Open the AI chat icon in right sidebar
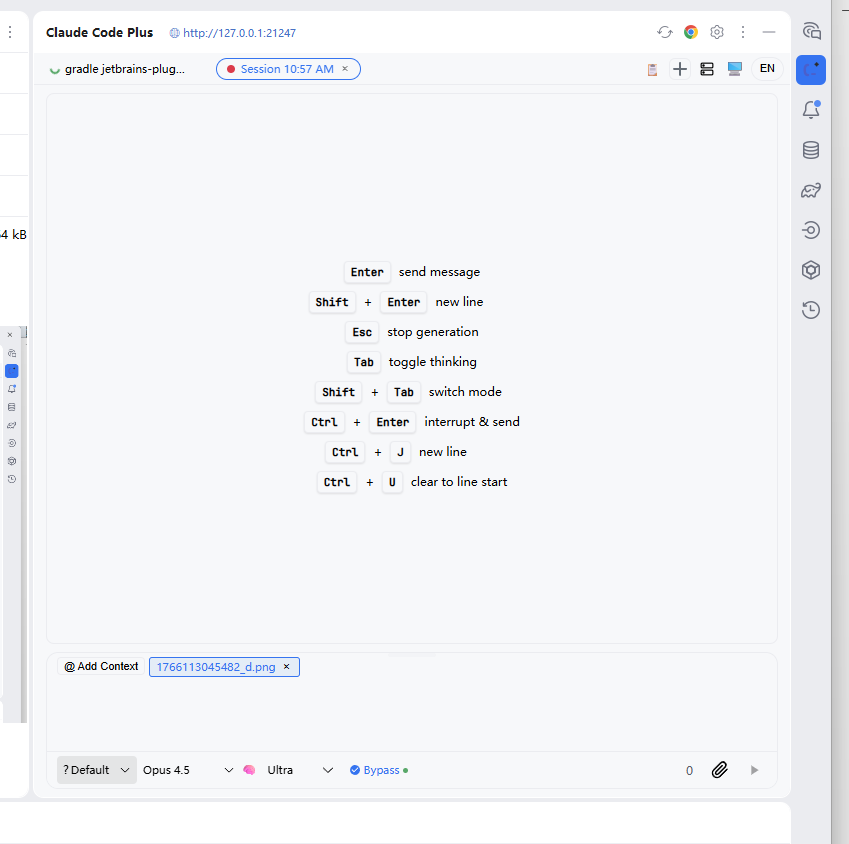Screen dimensions: 849x844 (811, 31)
